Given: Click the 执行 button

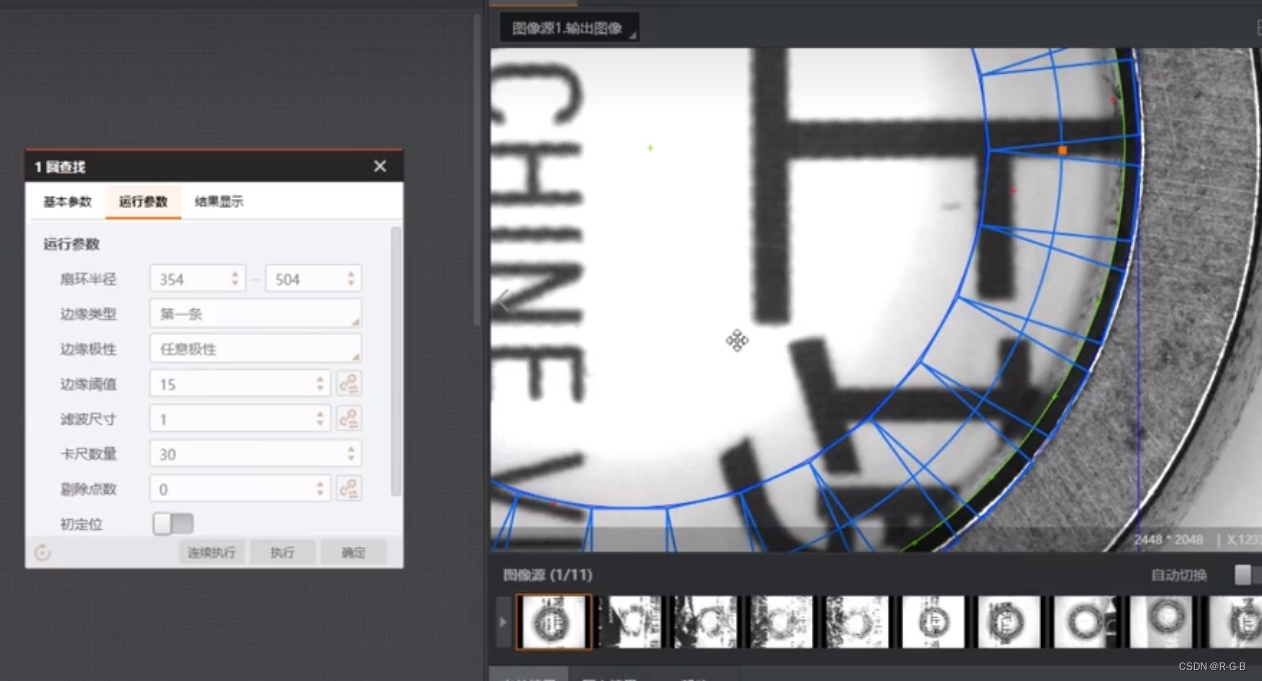Looking at the screenshot, I should click(283, 552).
